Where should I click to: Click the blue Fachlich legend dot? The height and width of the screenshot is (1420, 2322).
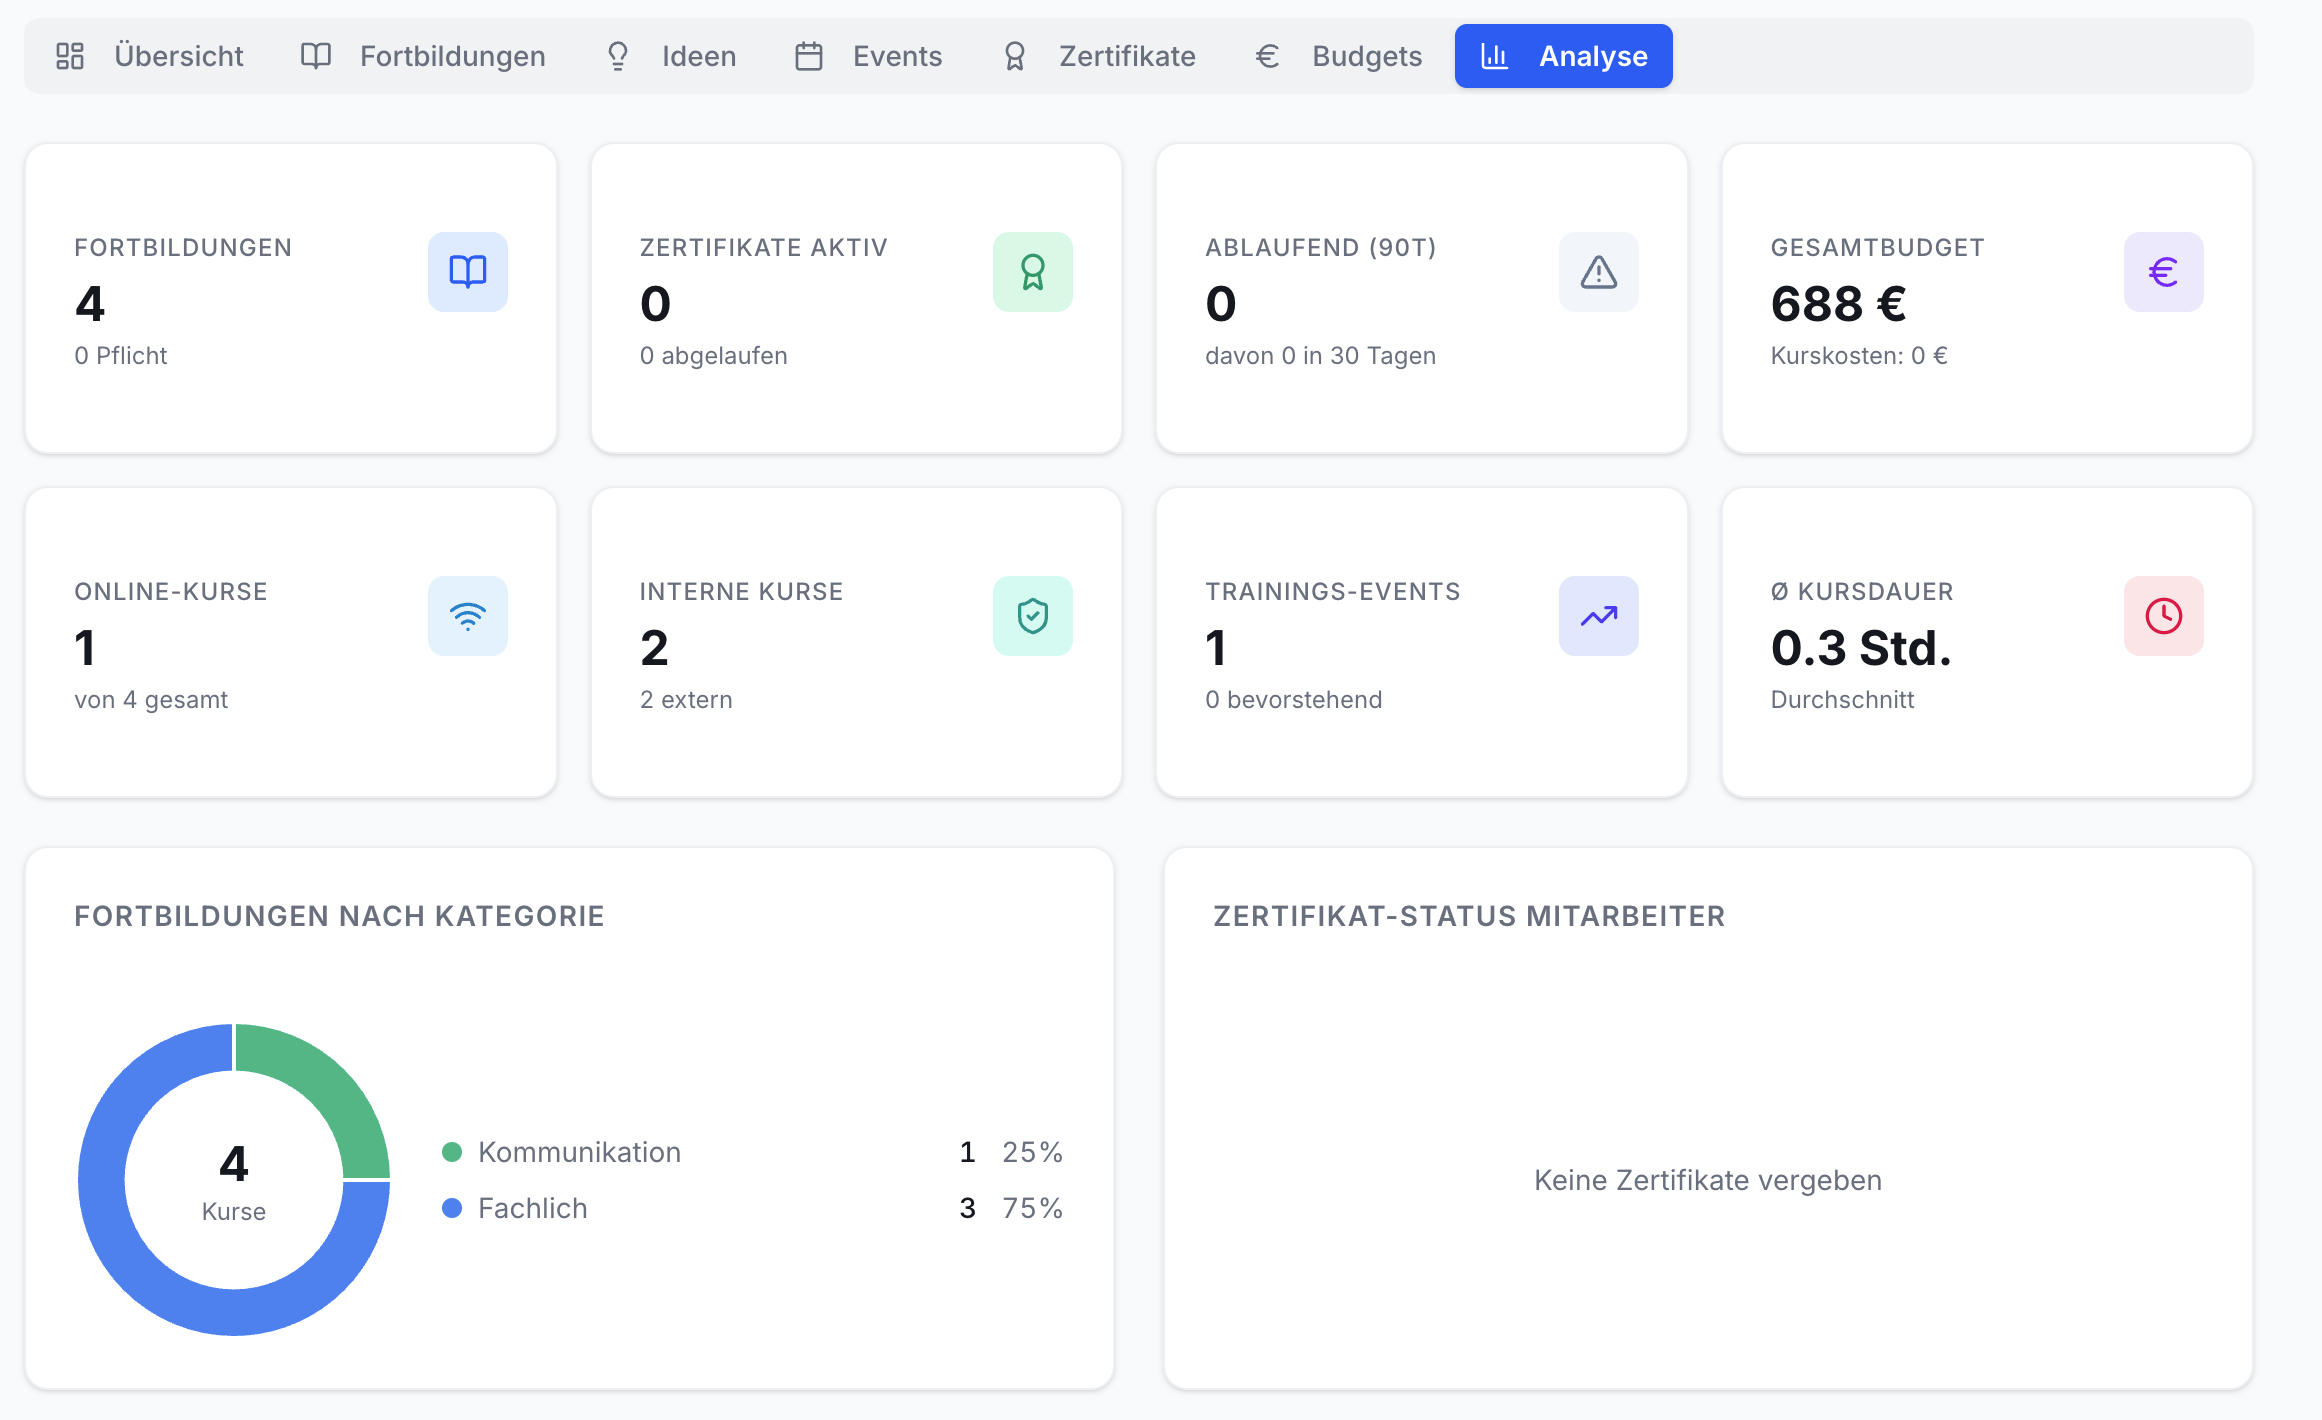pyautogui.click(x=452, y=1208)
